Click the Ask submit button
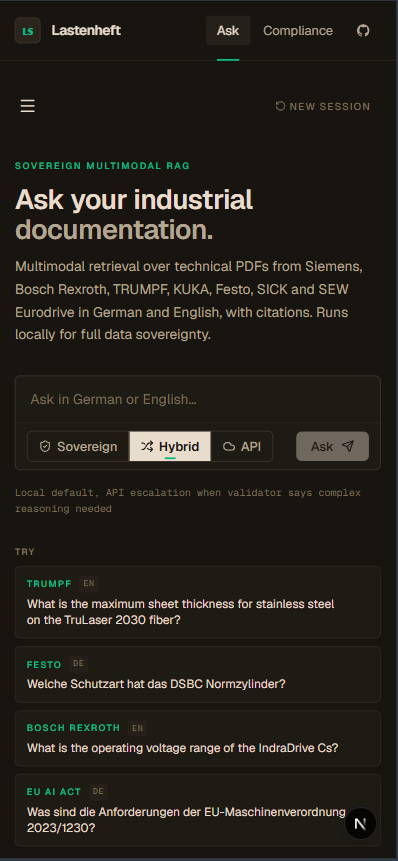 pyautogui.click(x=333, y=446)
